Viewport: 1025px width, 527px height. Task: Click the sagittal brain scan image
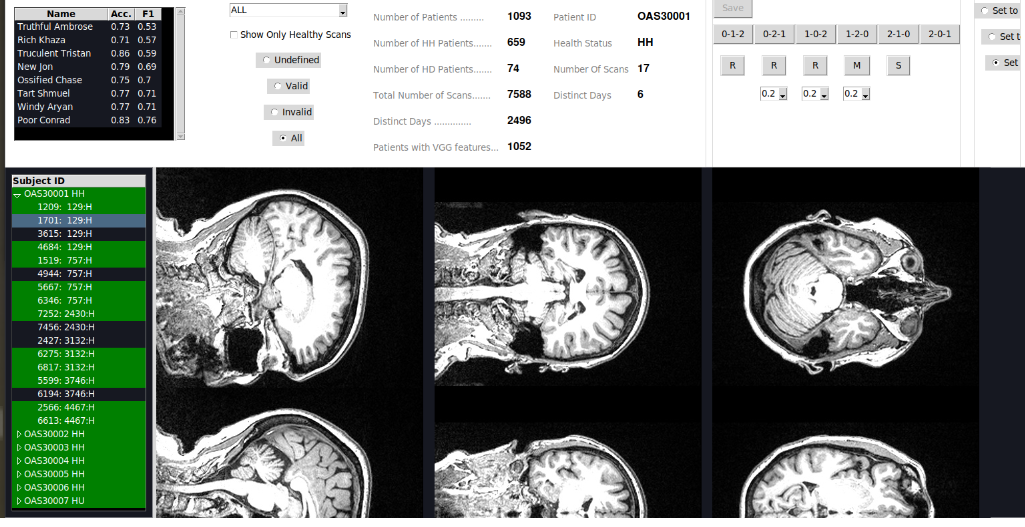289,277
